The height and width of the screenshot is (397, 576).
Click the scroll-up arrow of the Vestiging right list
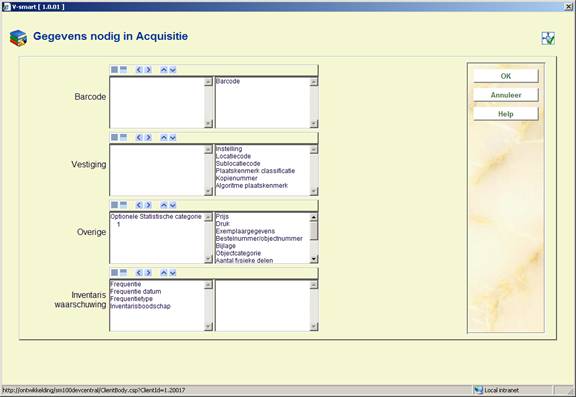tap(314, 149)
